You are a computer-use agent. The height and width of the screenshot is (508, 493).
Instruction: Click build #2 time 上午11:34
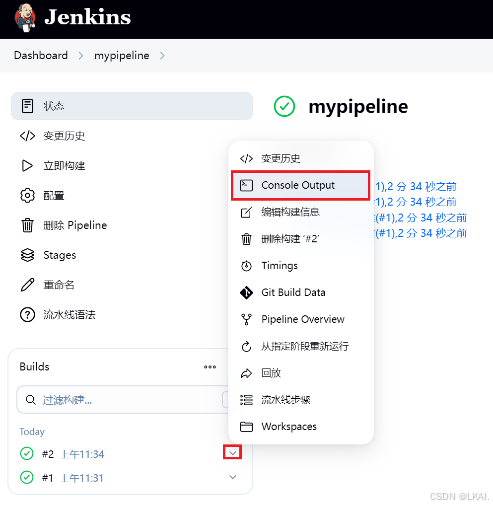point(83,454)
